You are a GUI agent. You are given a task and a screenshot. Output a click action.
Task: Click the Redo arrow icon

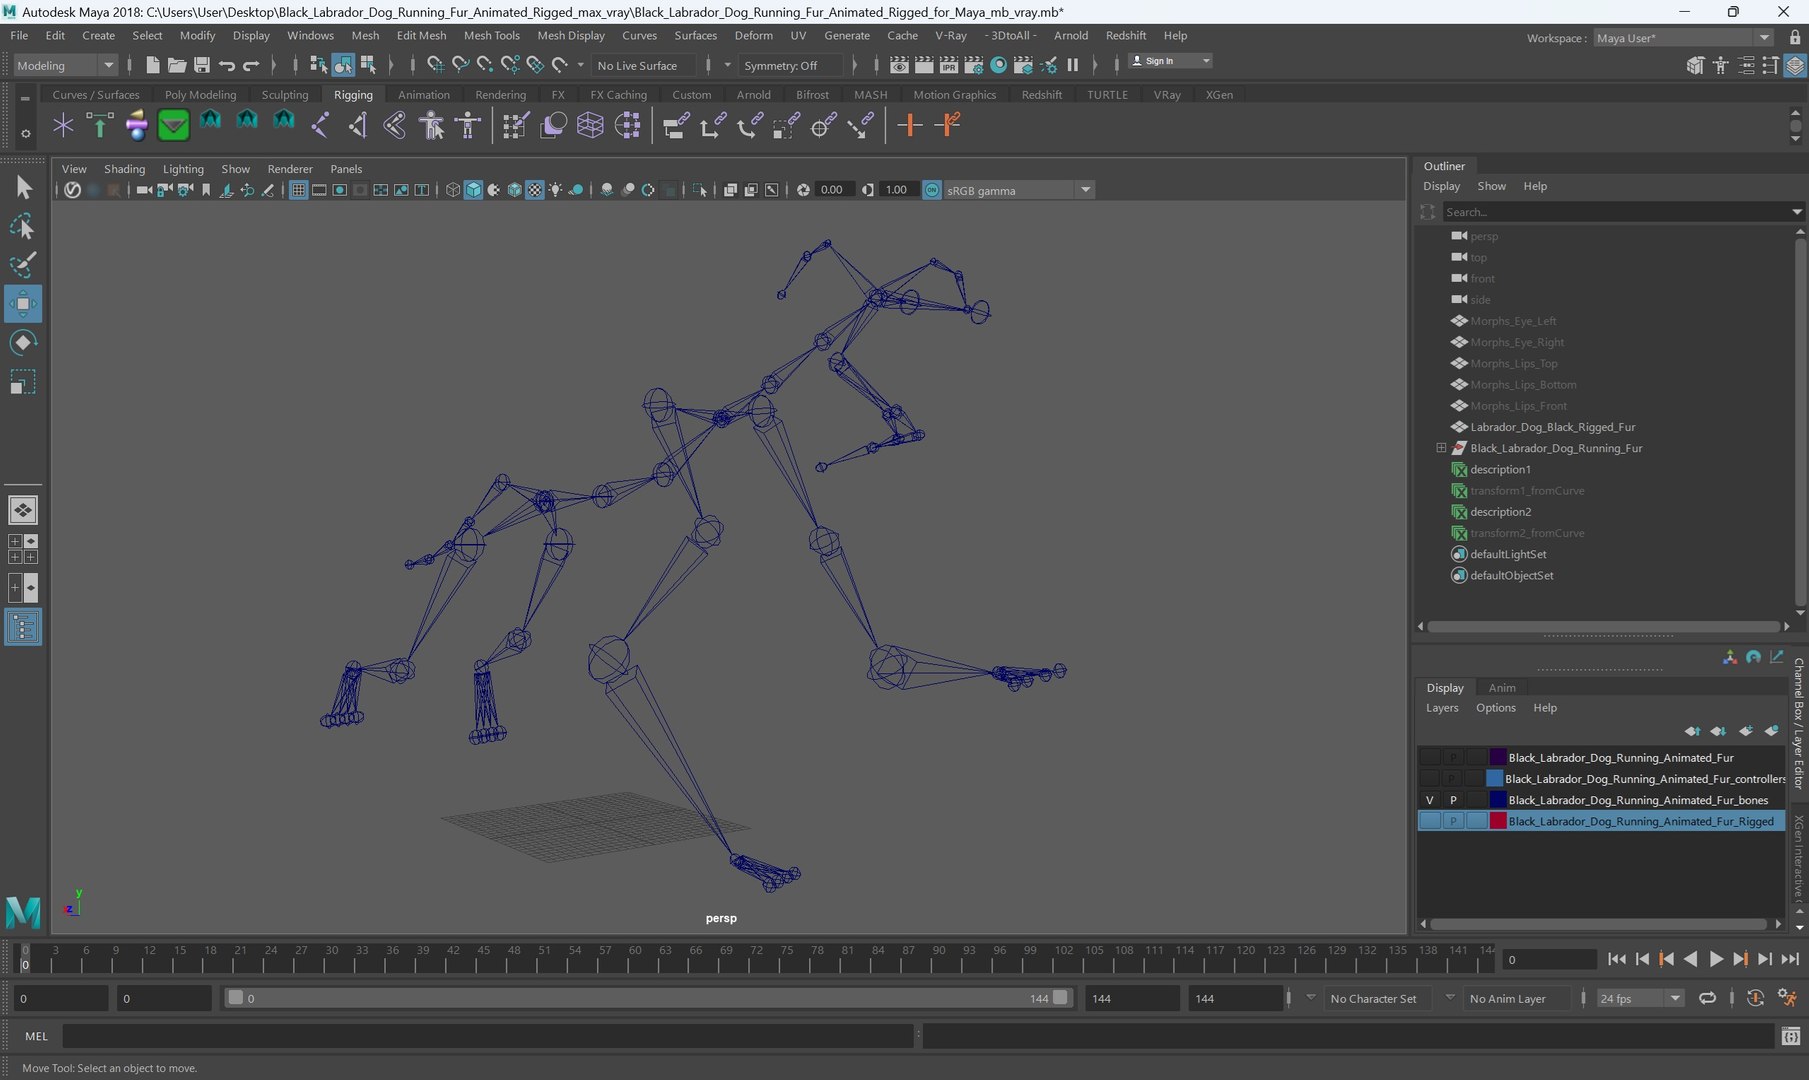point(251,65)
